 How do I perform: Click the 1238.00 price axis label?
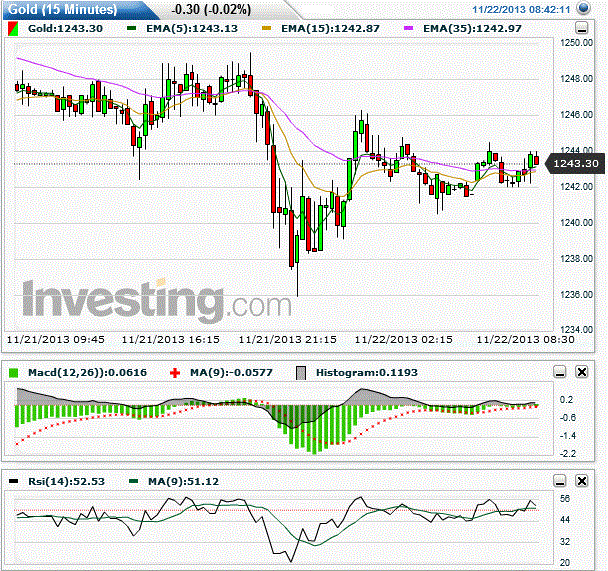(x=576, y=259)
